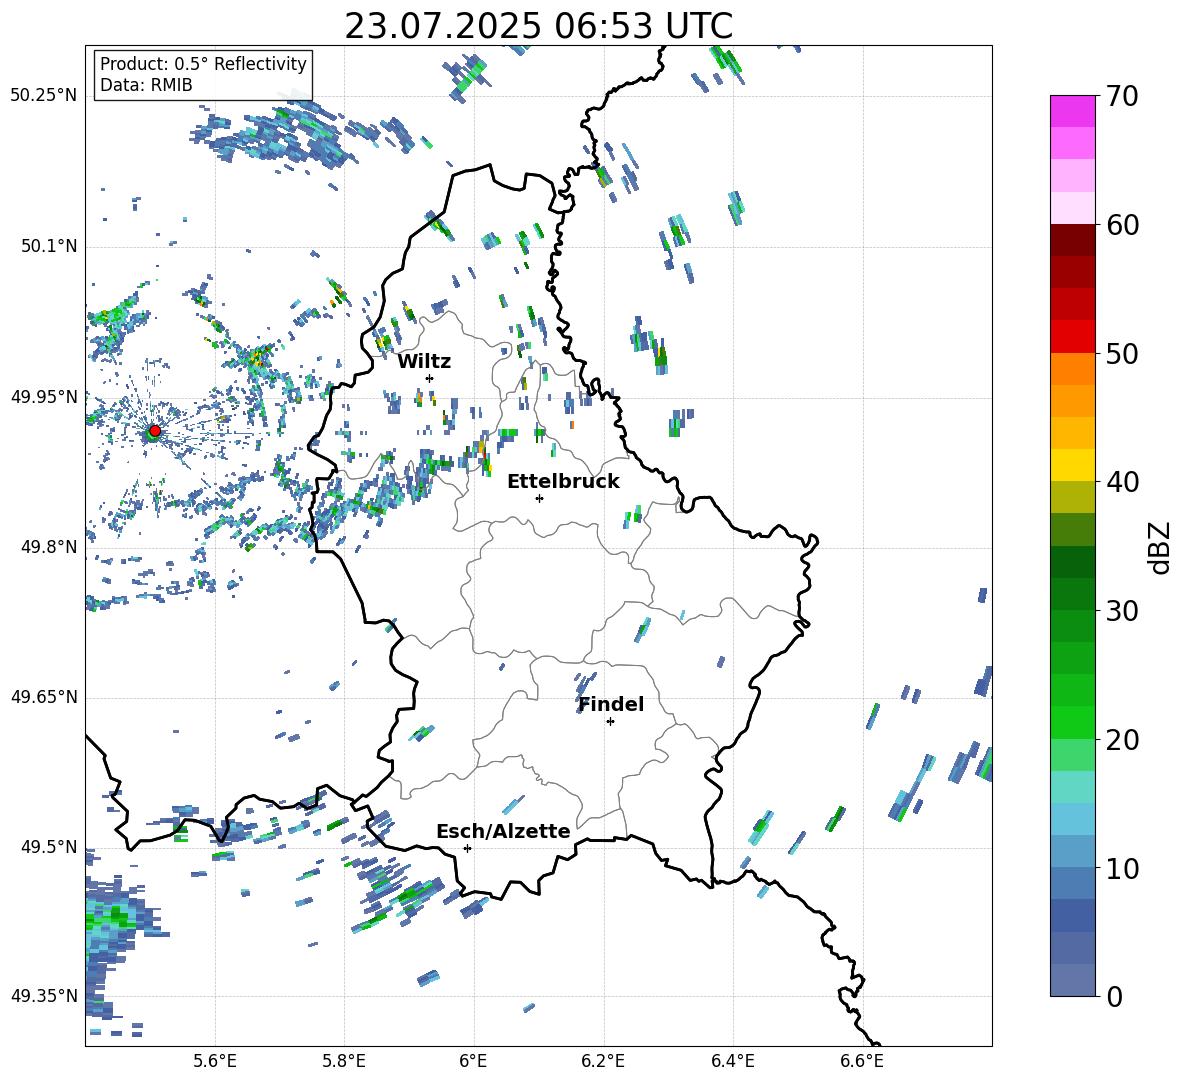
Task: Click the 30 colorbar tick label
Action: (x=1122, y=611)
